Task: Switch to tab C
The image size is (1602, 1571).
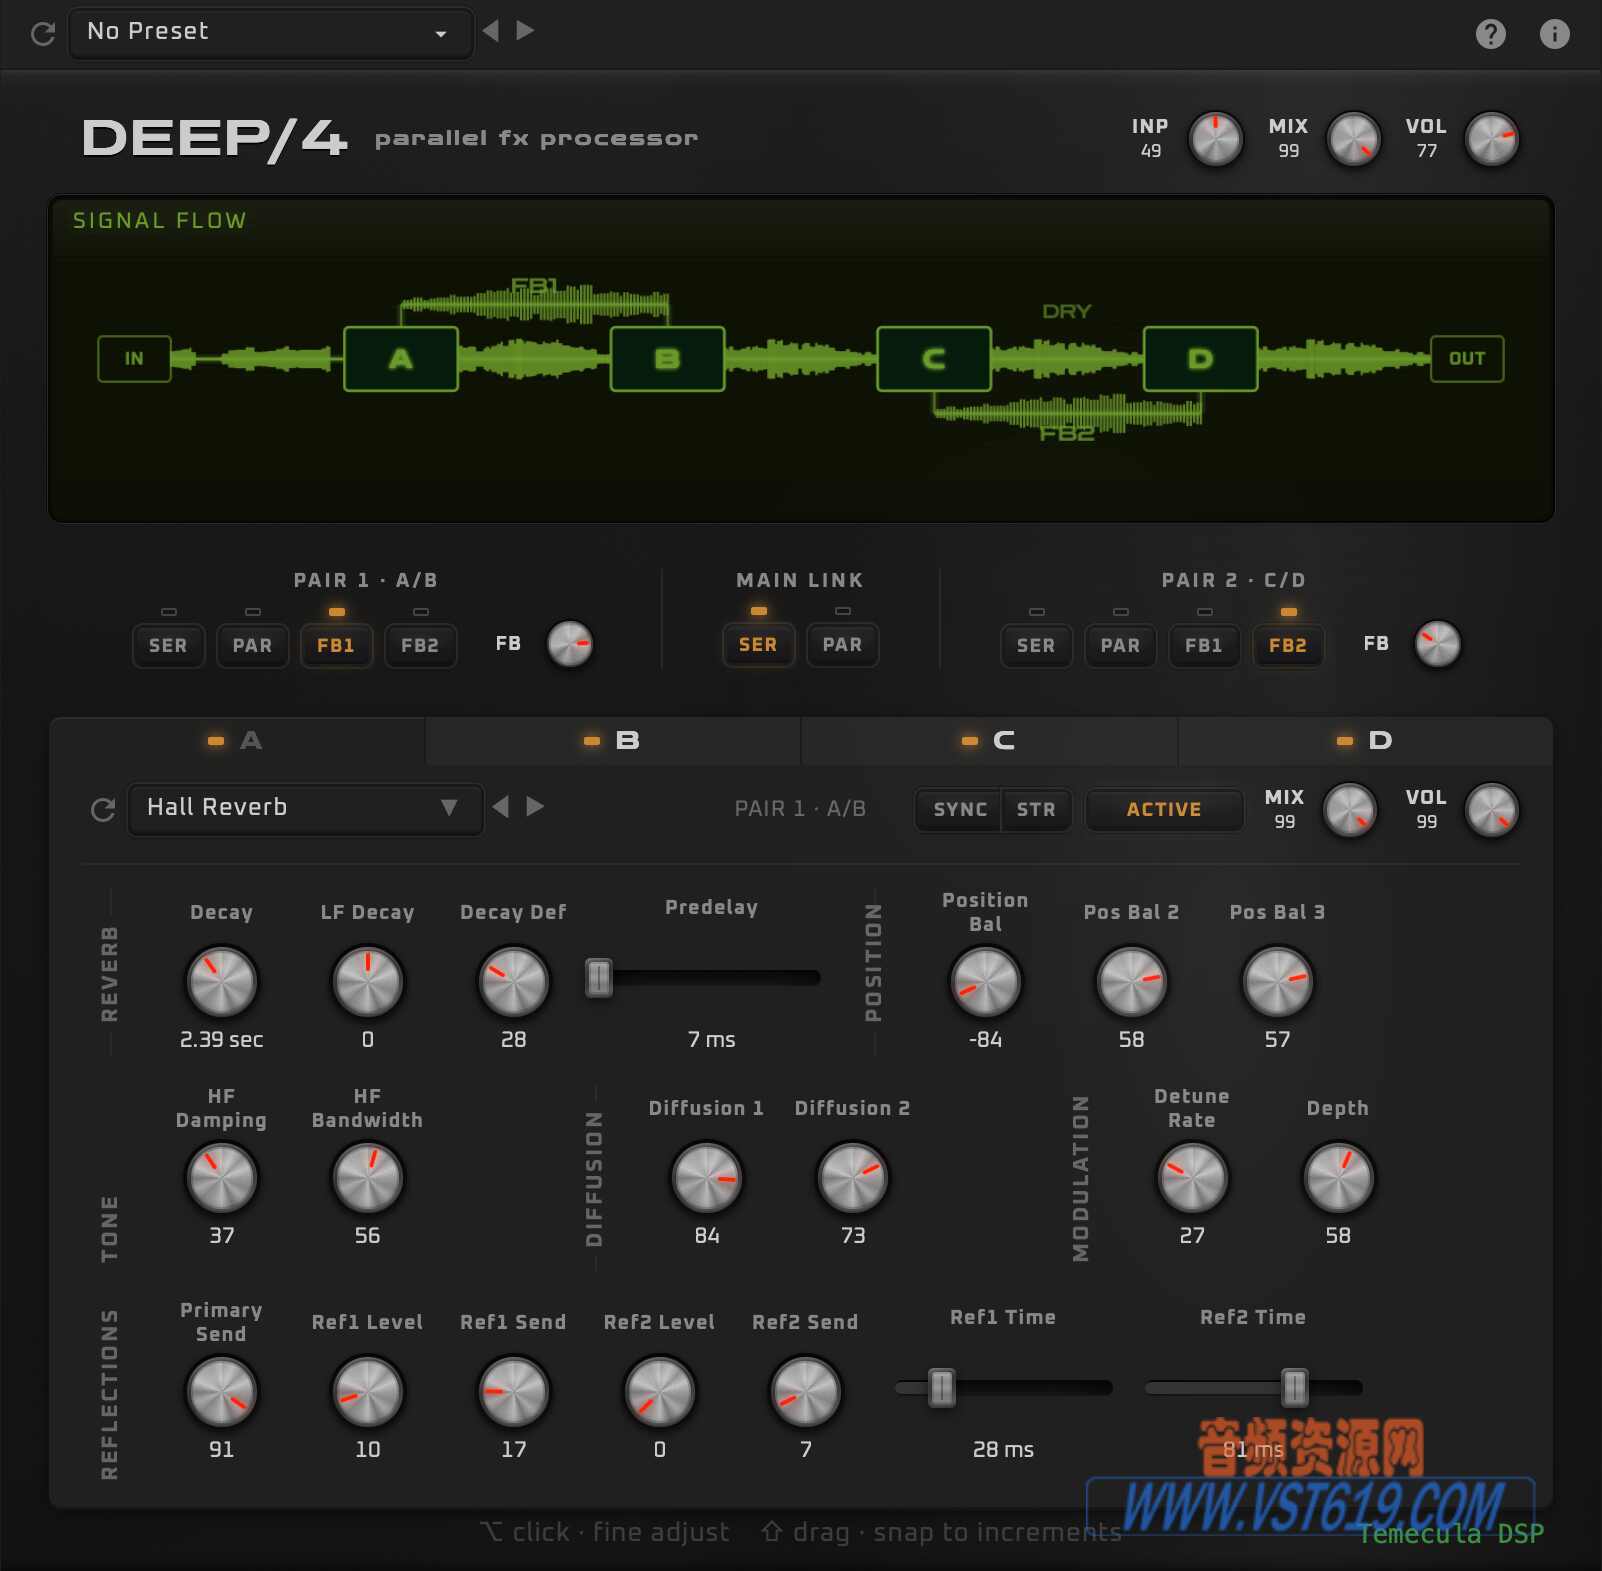Action: pyautogui.click(x=988, y=740)
